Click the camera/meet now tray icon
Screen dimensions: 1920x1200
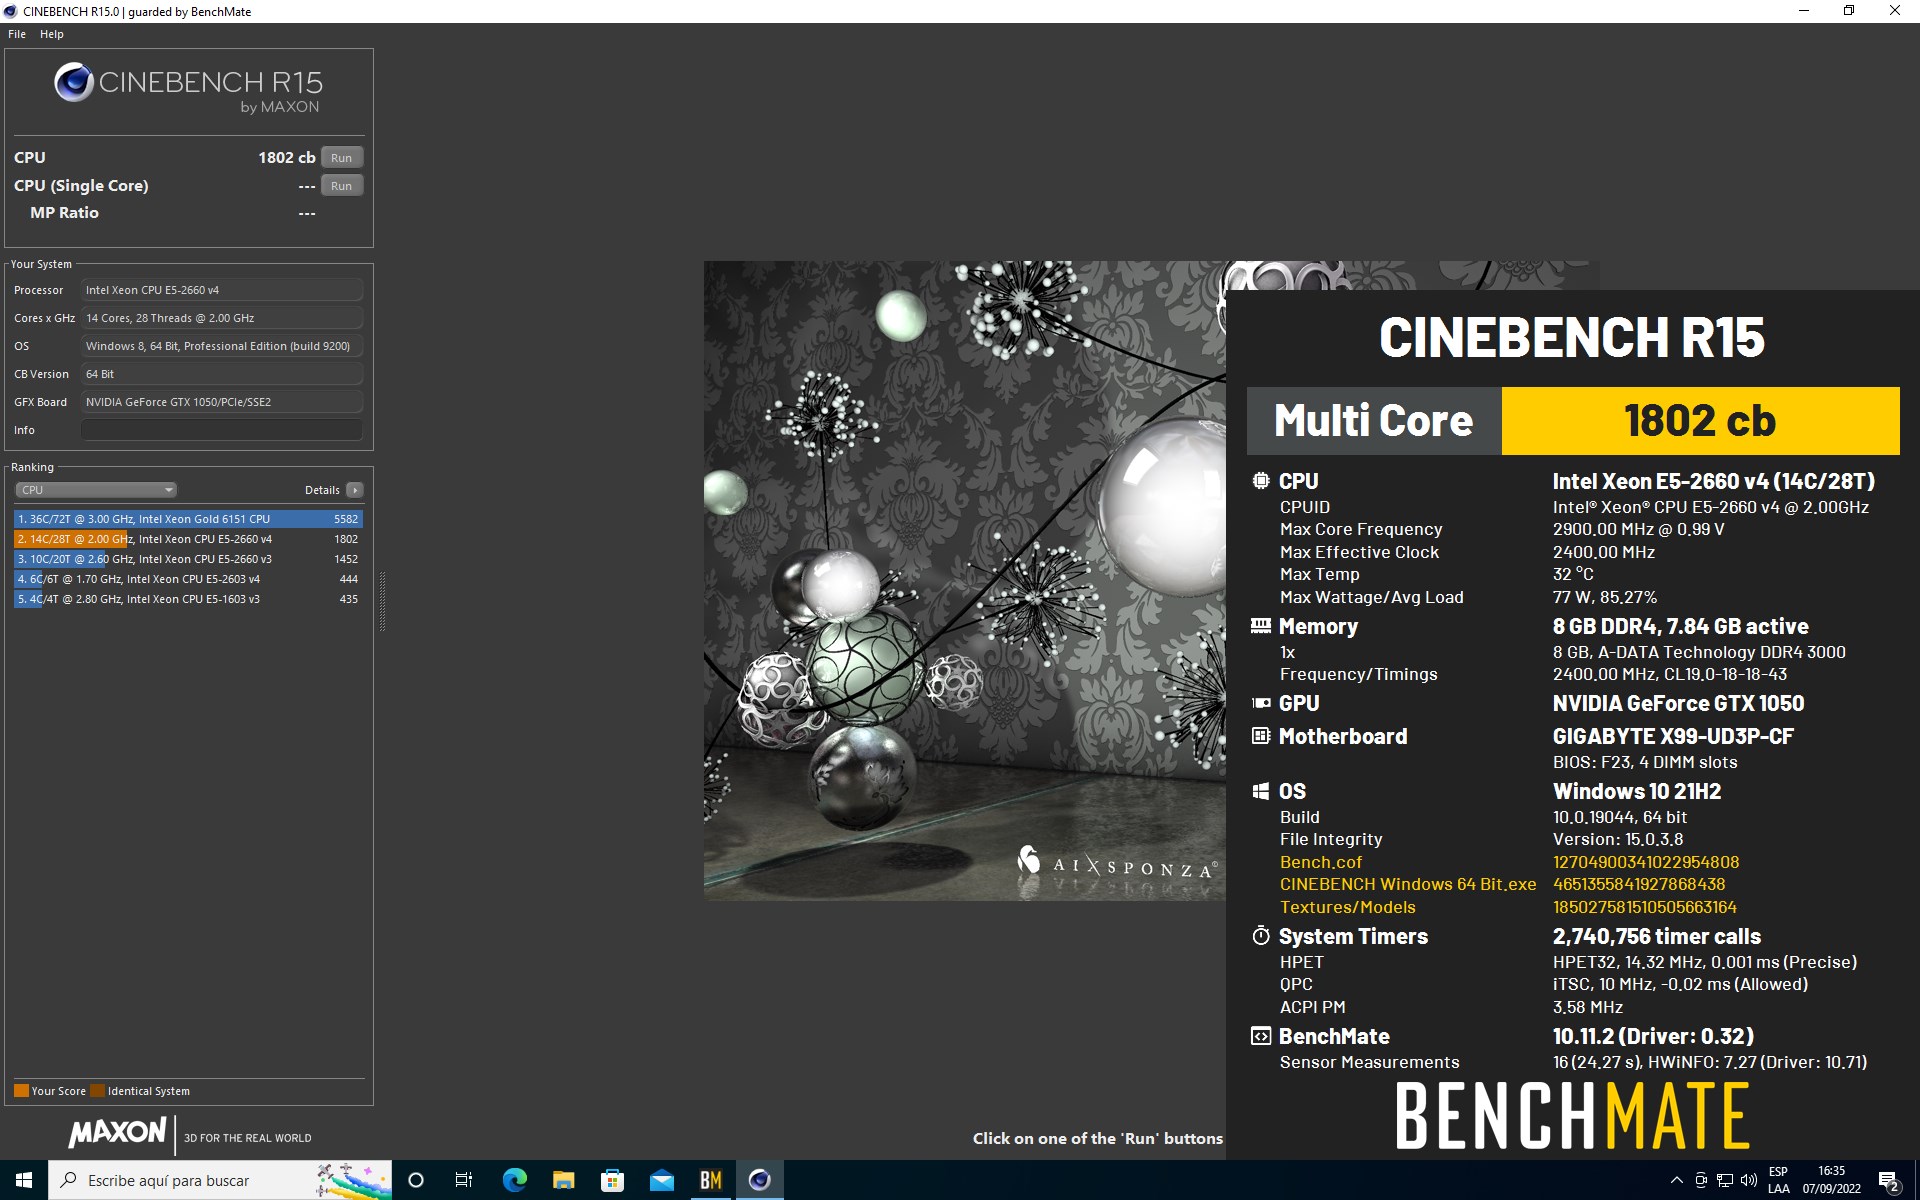point(1701,1180)
